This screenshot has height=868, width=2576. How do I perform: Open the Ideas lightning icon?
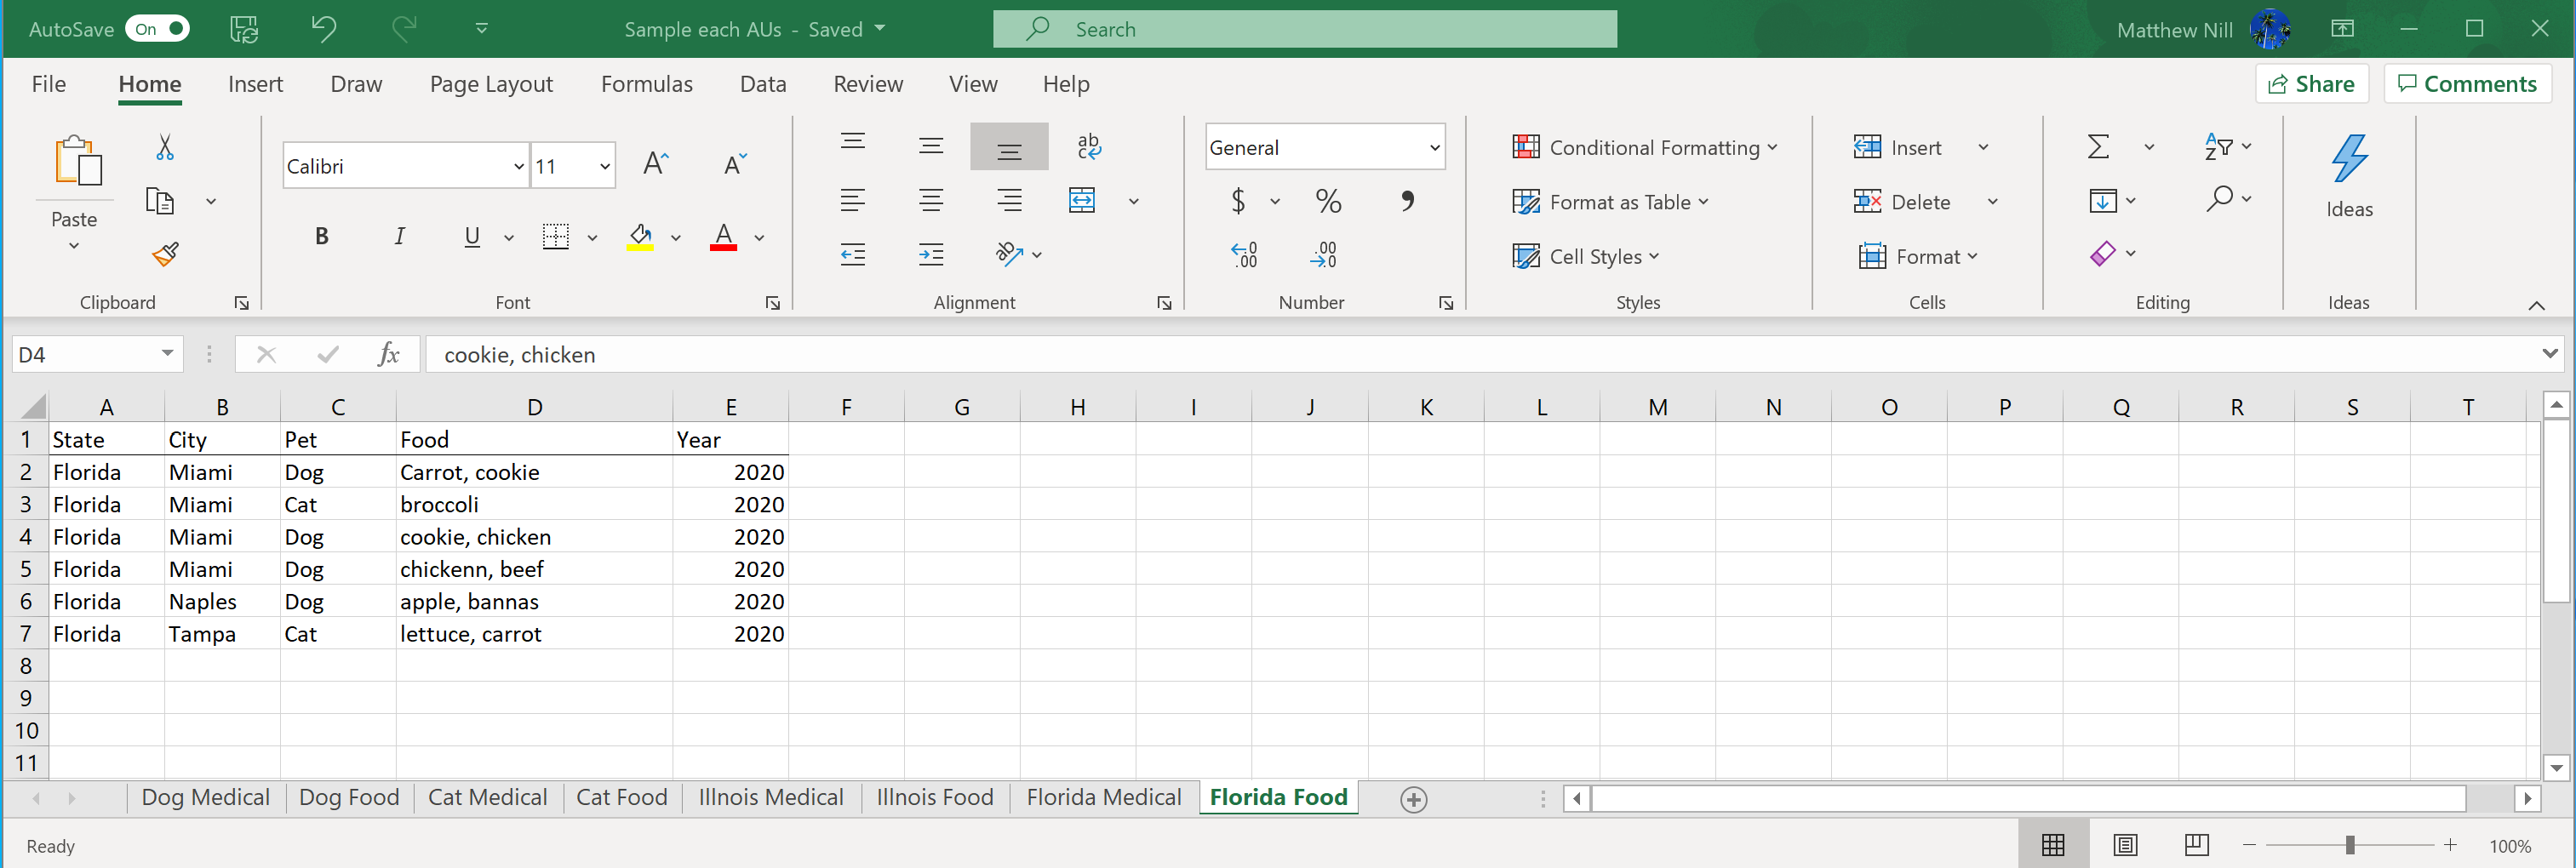coord(2349,159)
